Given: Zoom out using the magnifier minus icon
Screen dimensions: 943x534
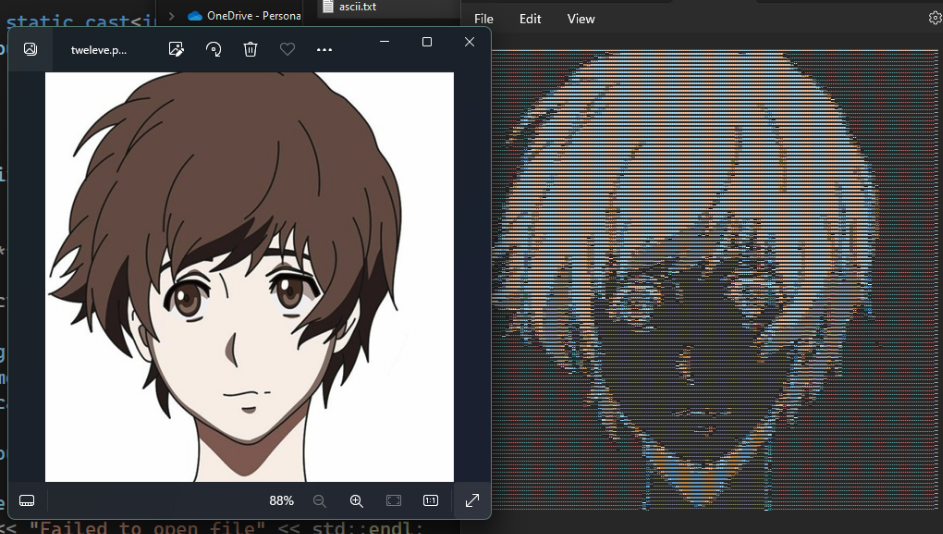Looking at the screenshot, I should [319, 501].
